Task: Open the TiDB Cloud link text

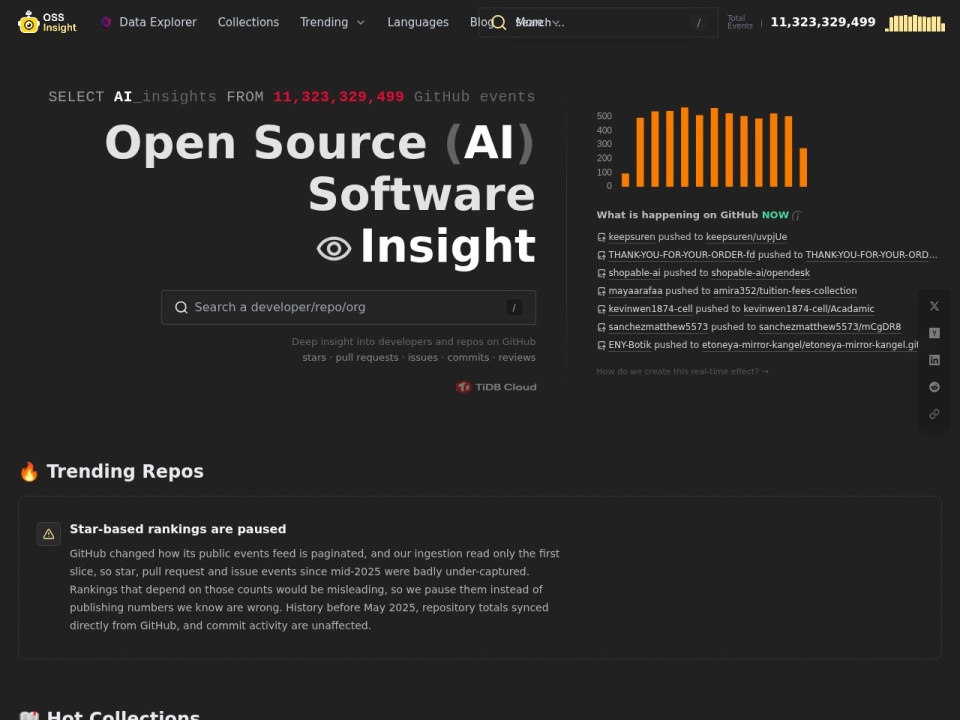Action: [x=506, y=387]
